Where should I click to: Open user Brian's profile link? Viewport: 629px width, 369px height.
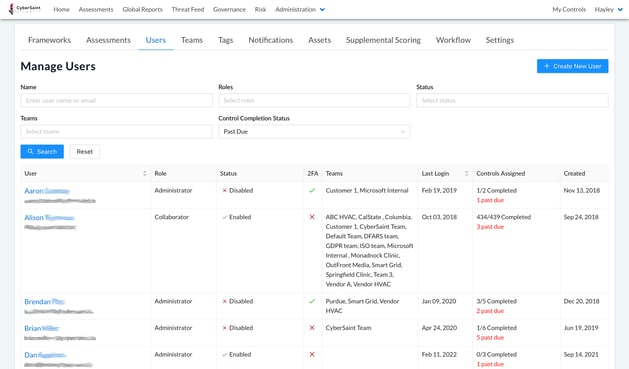point(42,328)
